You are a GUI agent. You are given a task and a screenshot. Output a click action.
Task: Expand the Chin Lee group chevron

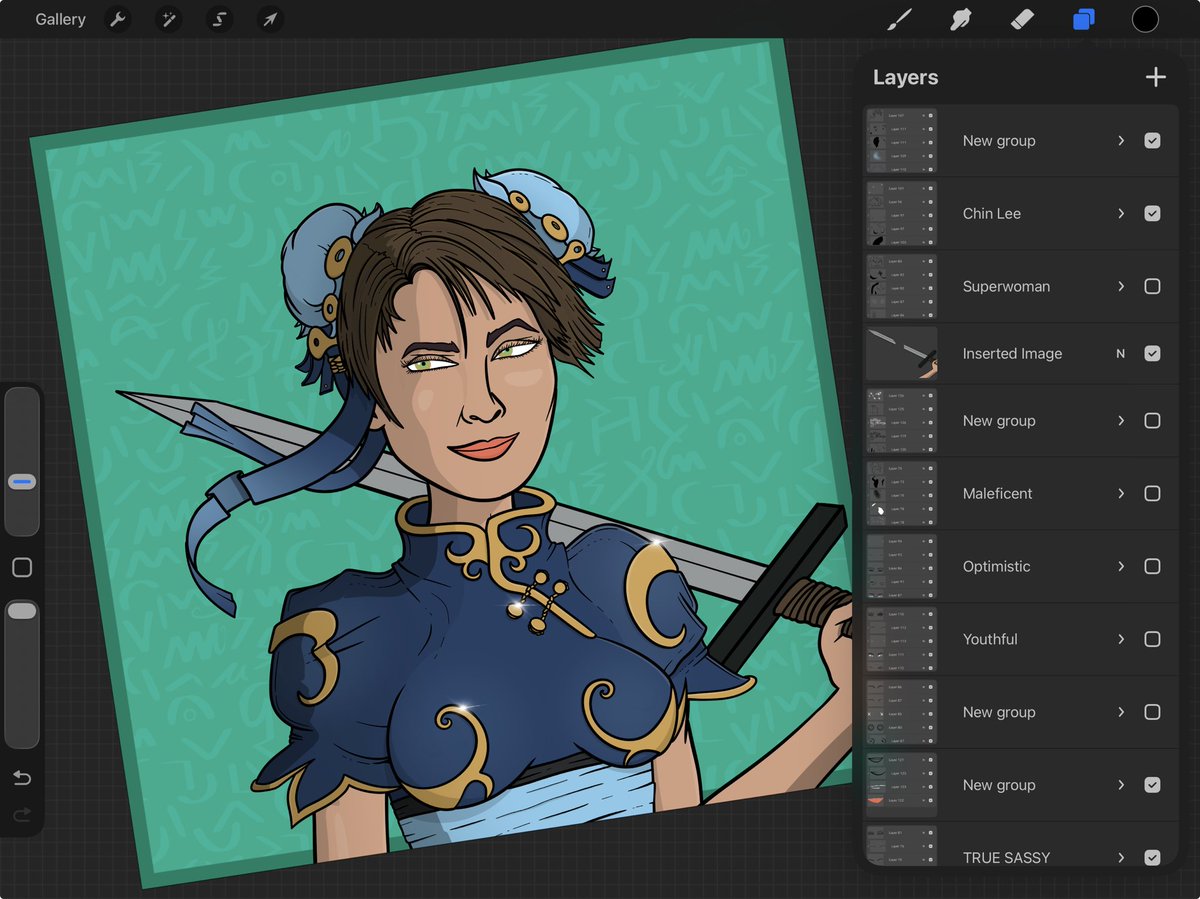pyautogui.click(x=1121, y=213)
